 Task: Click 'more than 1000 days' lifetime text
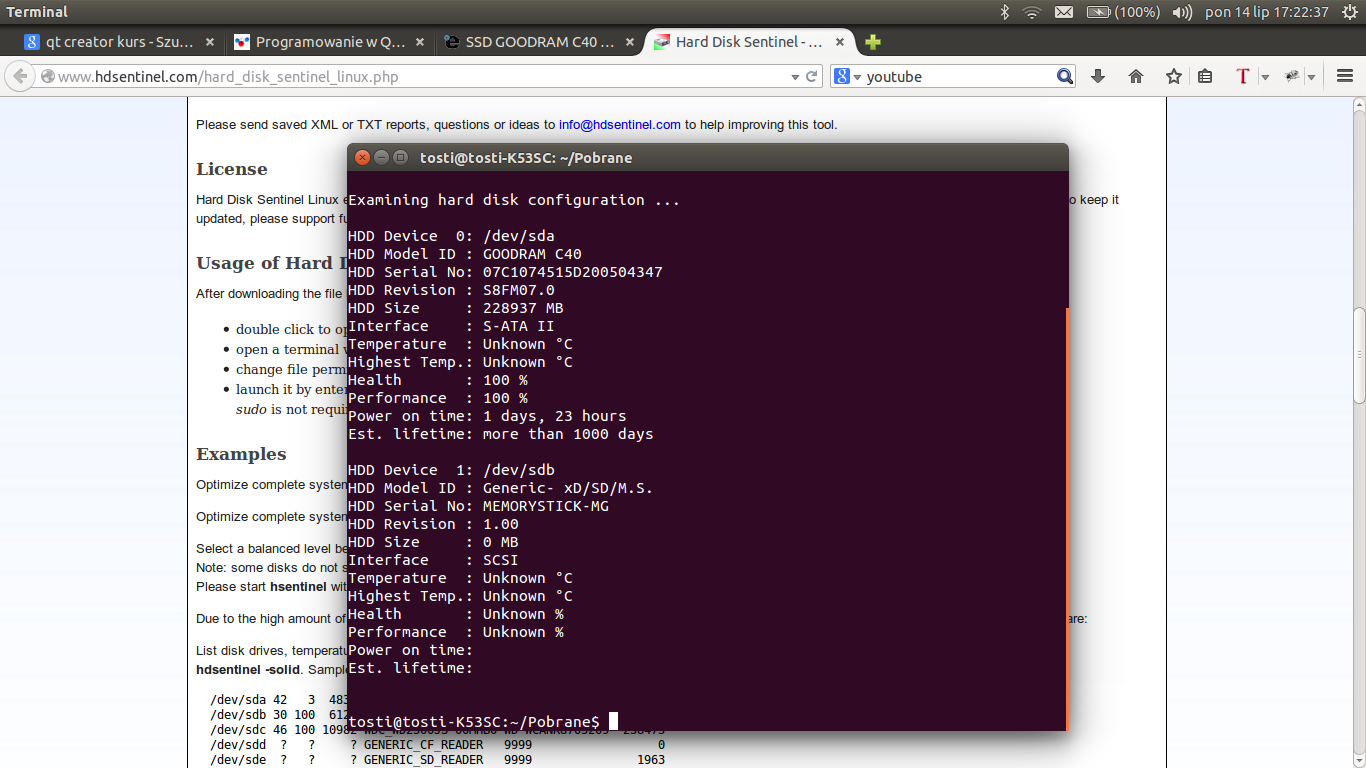click(x=568, y=434)
